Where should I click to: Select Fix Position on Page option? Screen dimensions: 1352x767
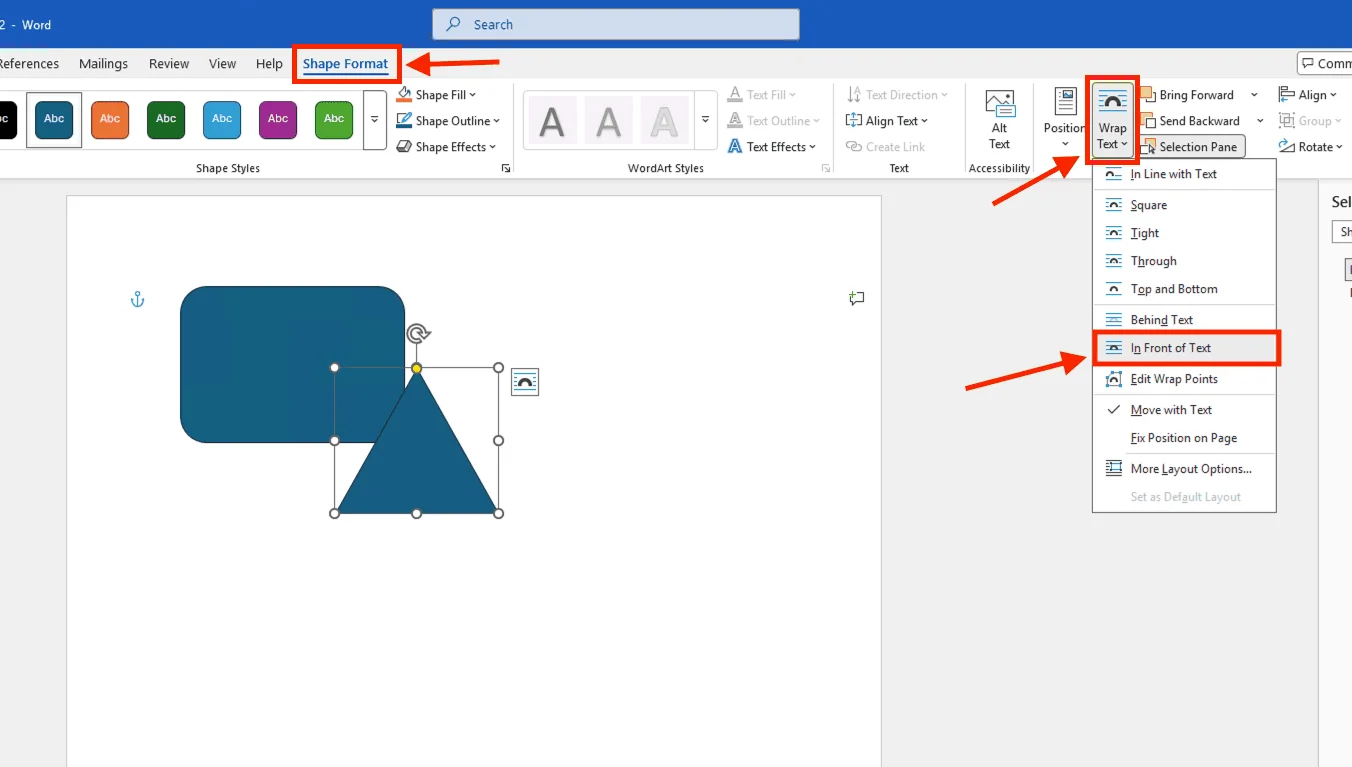(1183, 438)
